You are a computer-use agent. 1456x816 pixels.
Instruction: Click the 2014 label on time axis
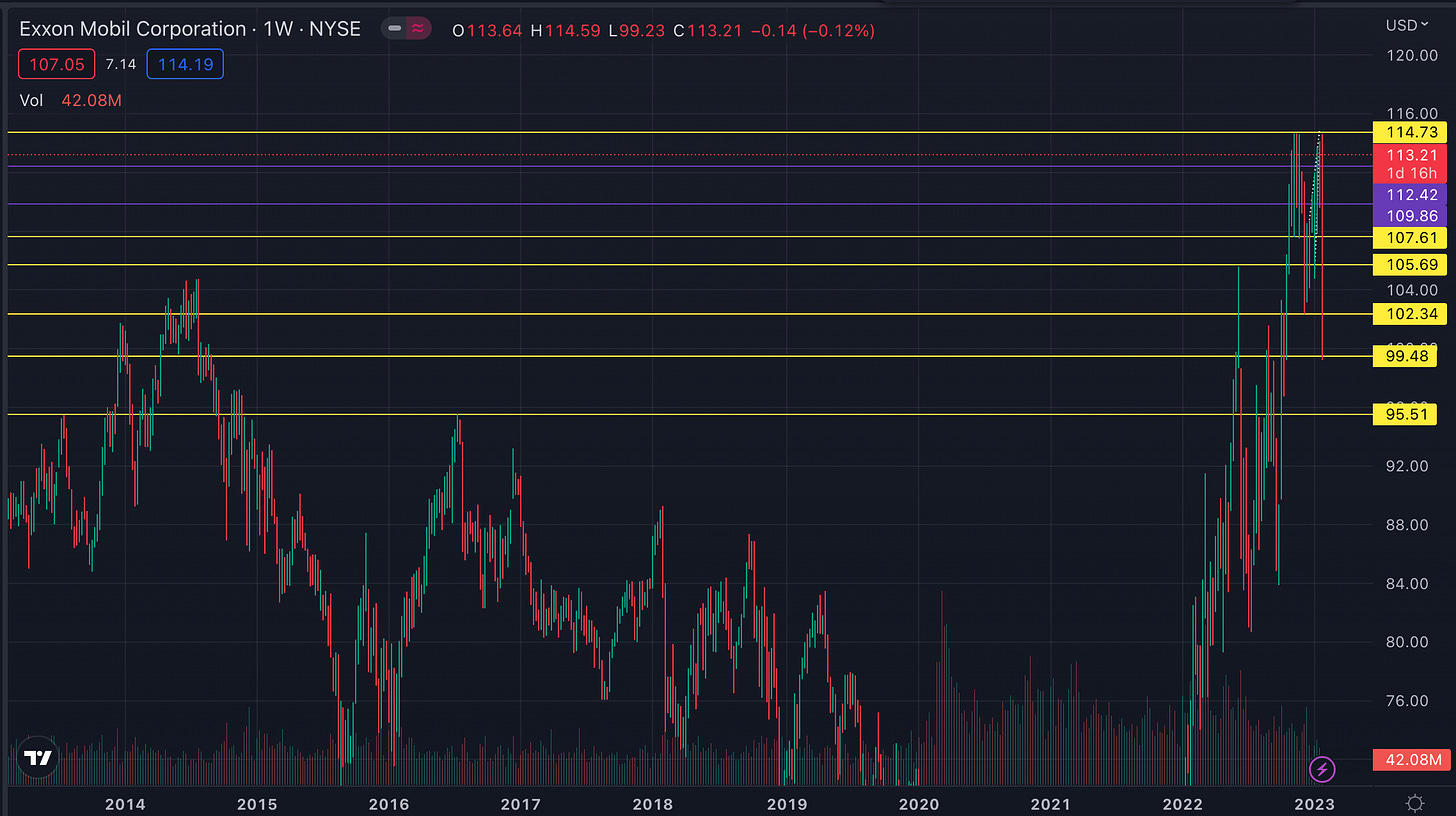pyautogui.click(x=126, y=803)
